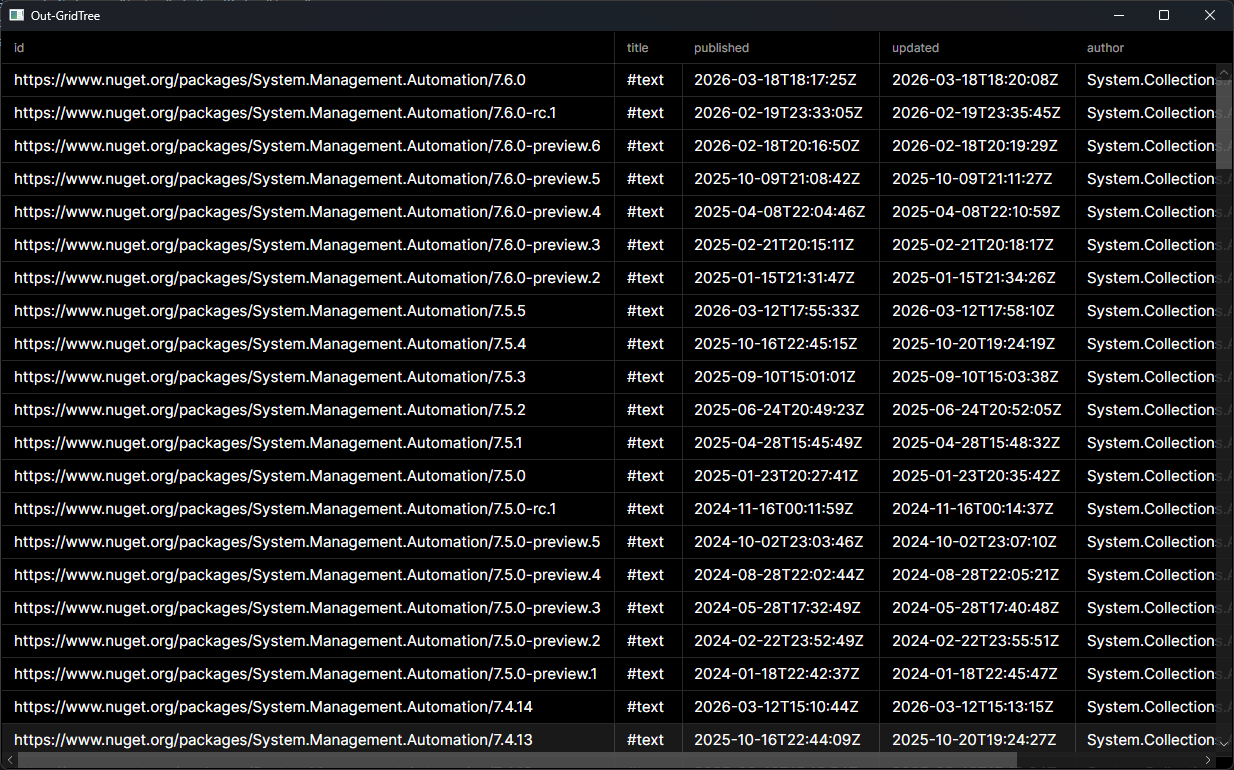Click updated date 2026-02-18T20:19:29Z

click(975, 146)
